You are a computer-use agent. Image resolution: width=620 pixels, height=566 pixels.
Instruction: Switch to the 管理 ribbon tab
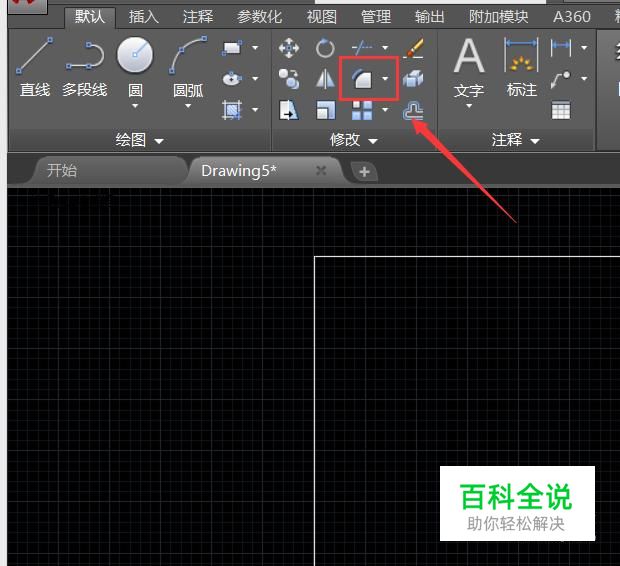376,17
